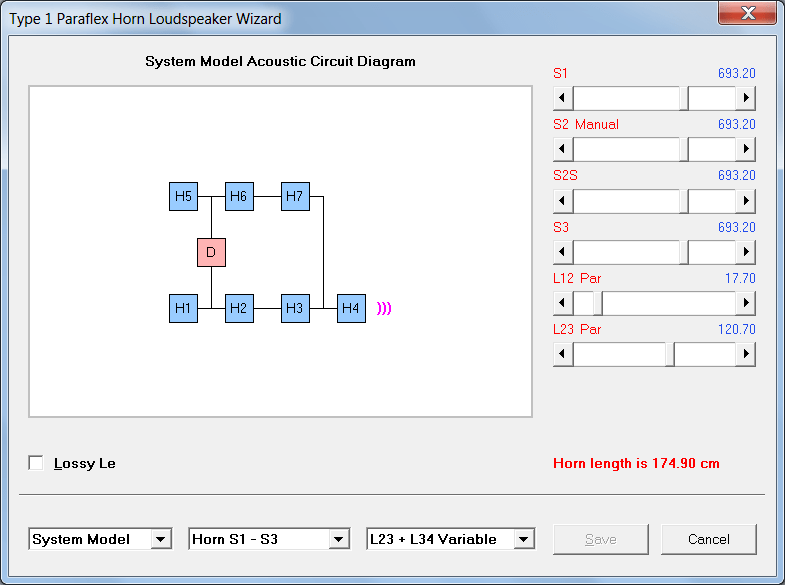Click the L12 Par label
Image resolution: width=785 pixels, height=585 pixels.
pos(577,278)
